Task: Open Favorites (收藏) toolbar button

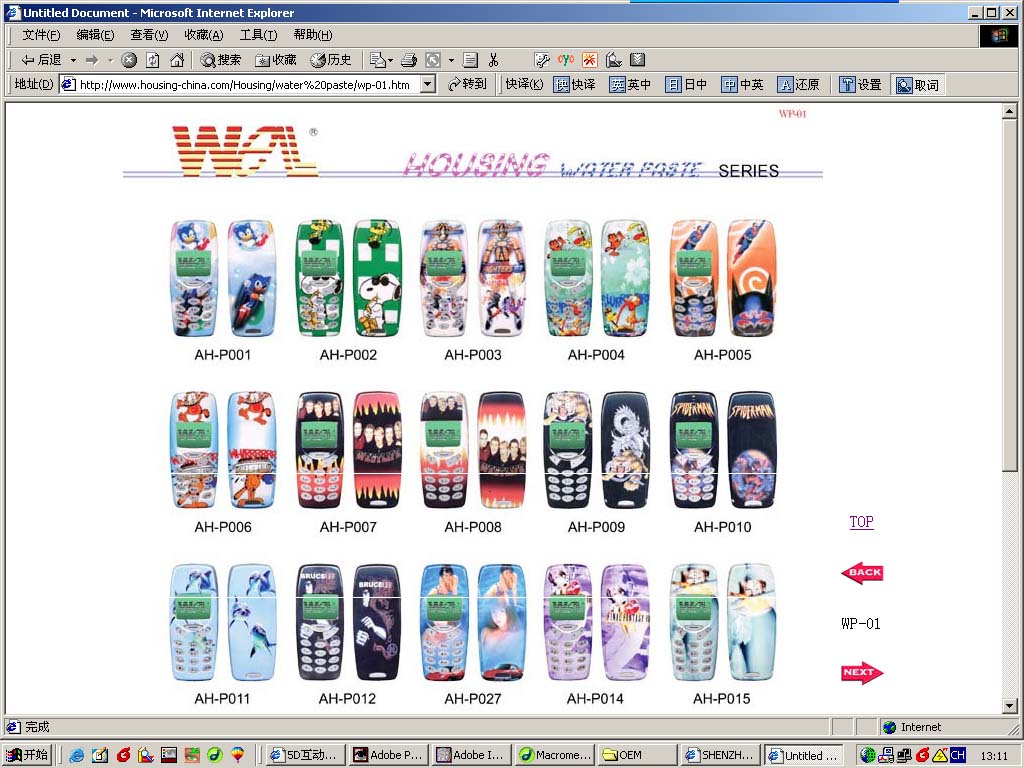Action: point(276,60)
